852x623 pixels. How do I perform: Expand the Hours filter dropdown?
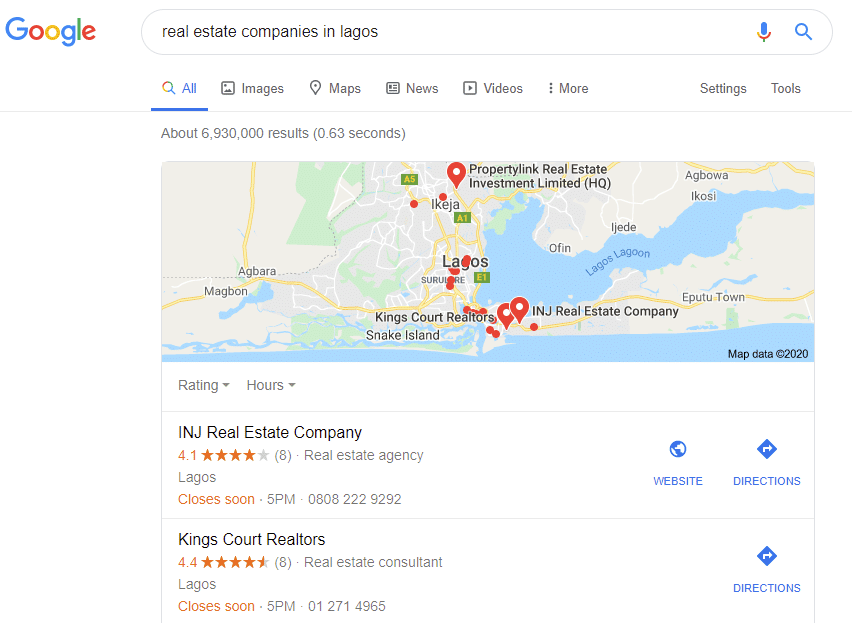(x=271, y=385)
